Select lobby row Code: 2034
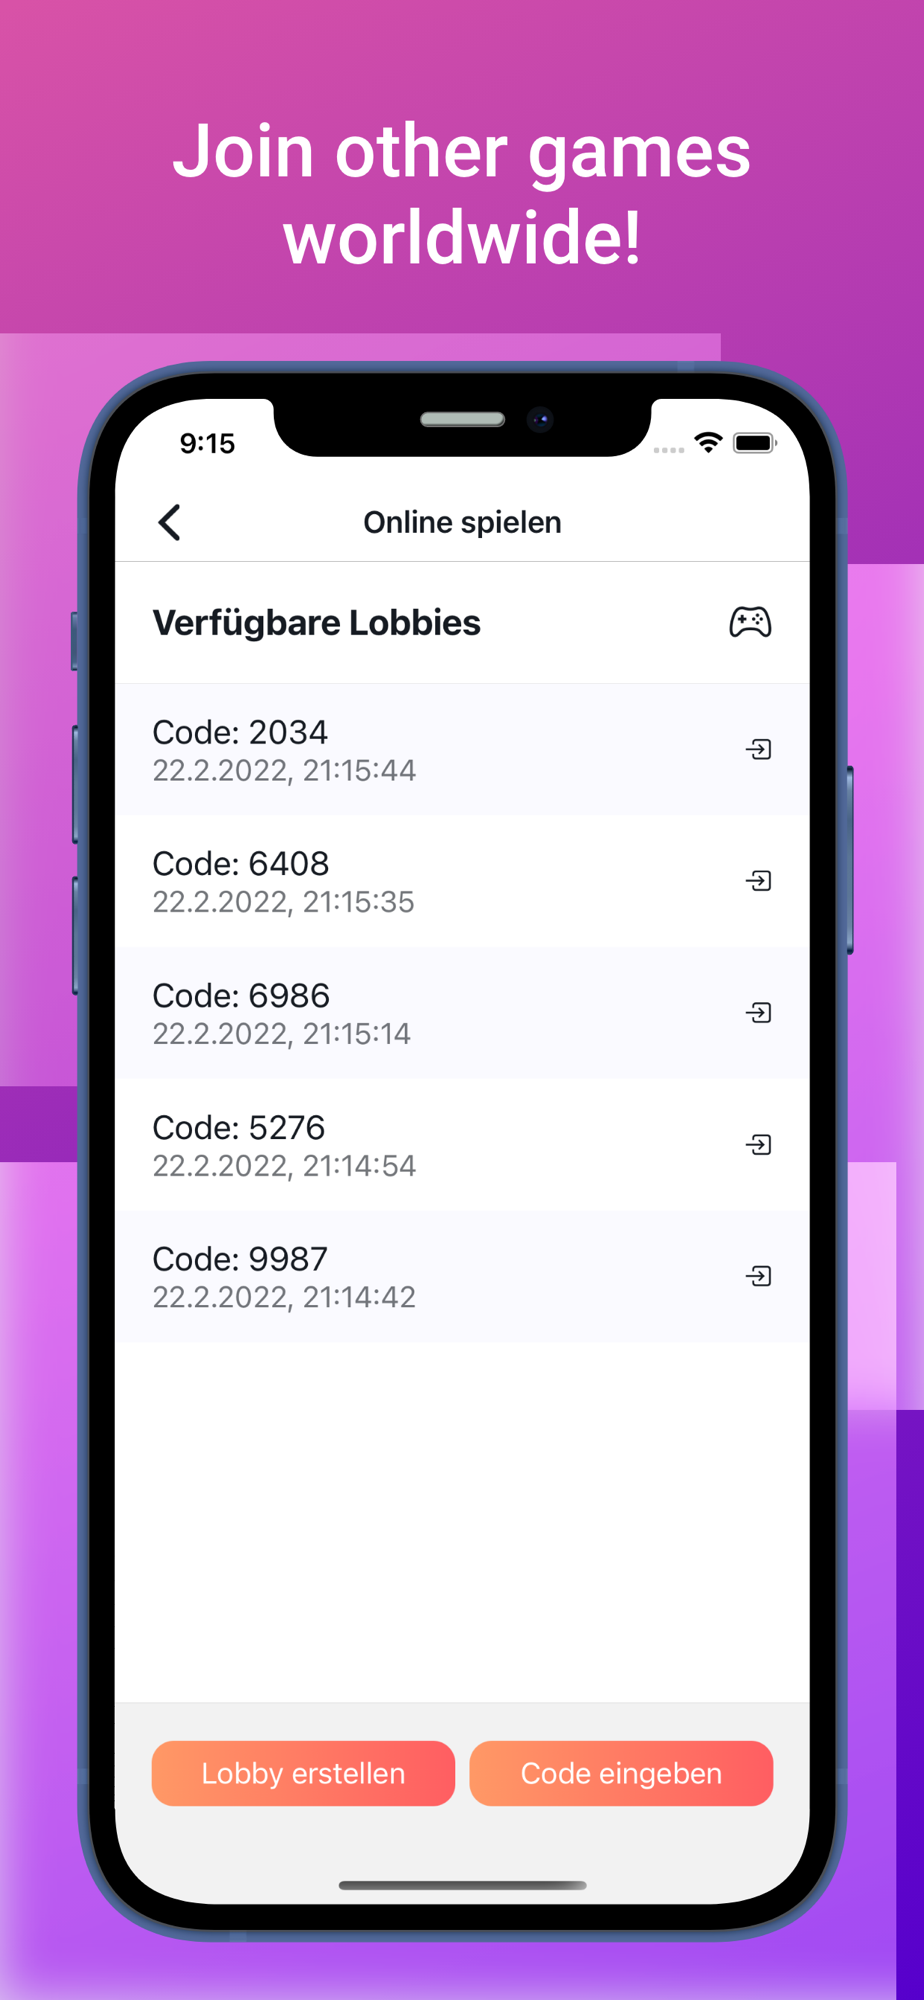Screen dimensions: 924x2000 (x=462, y=749)
